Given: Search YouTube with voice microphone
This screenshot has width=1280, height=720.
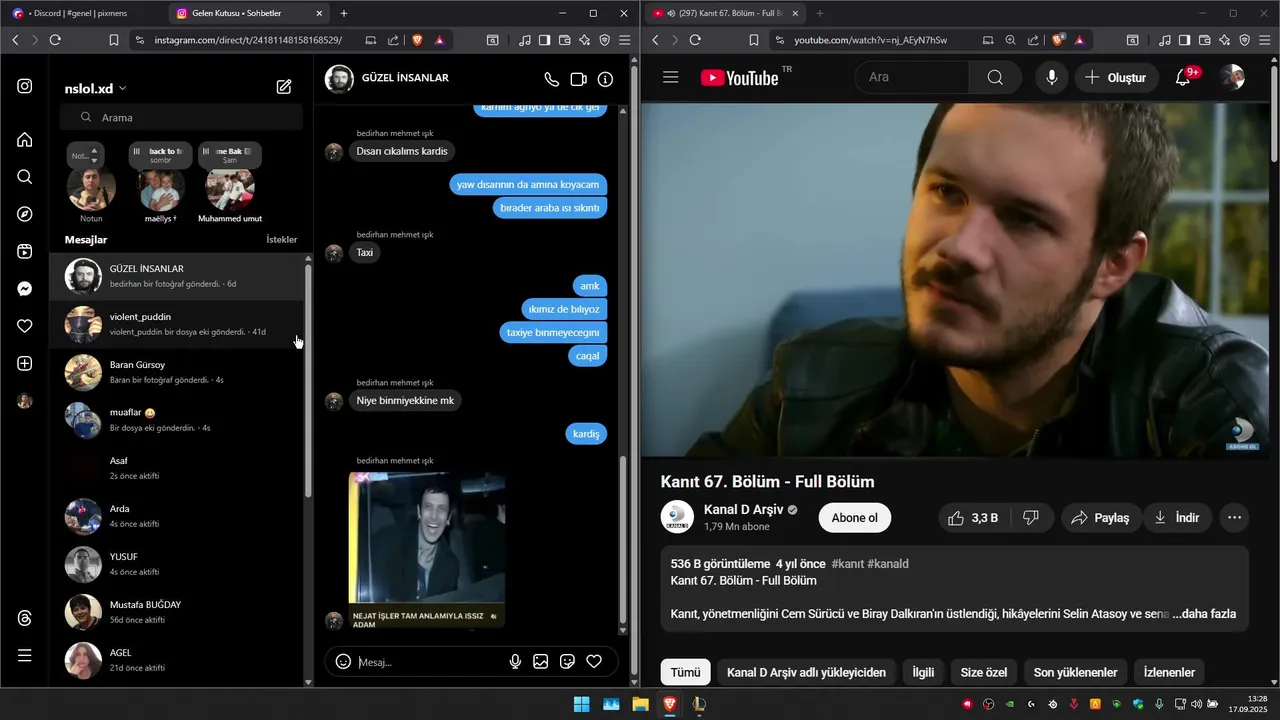Looking at the screenshot, I should coord(1051,77).
